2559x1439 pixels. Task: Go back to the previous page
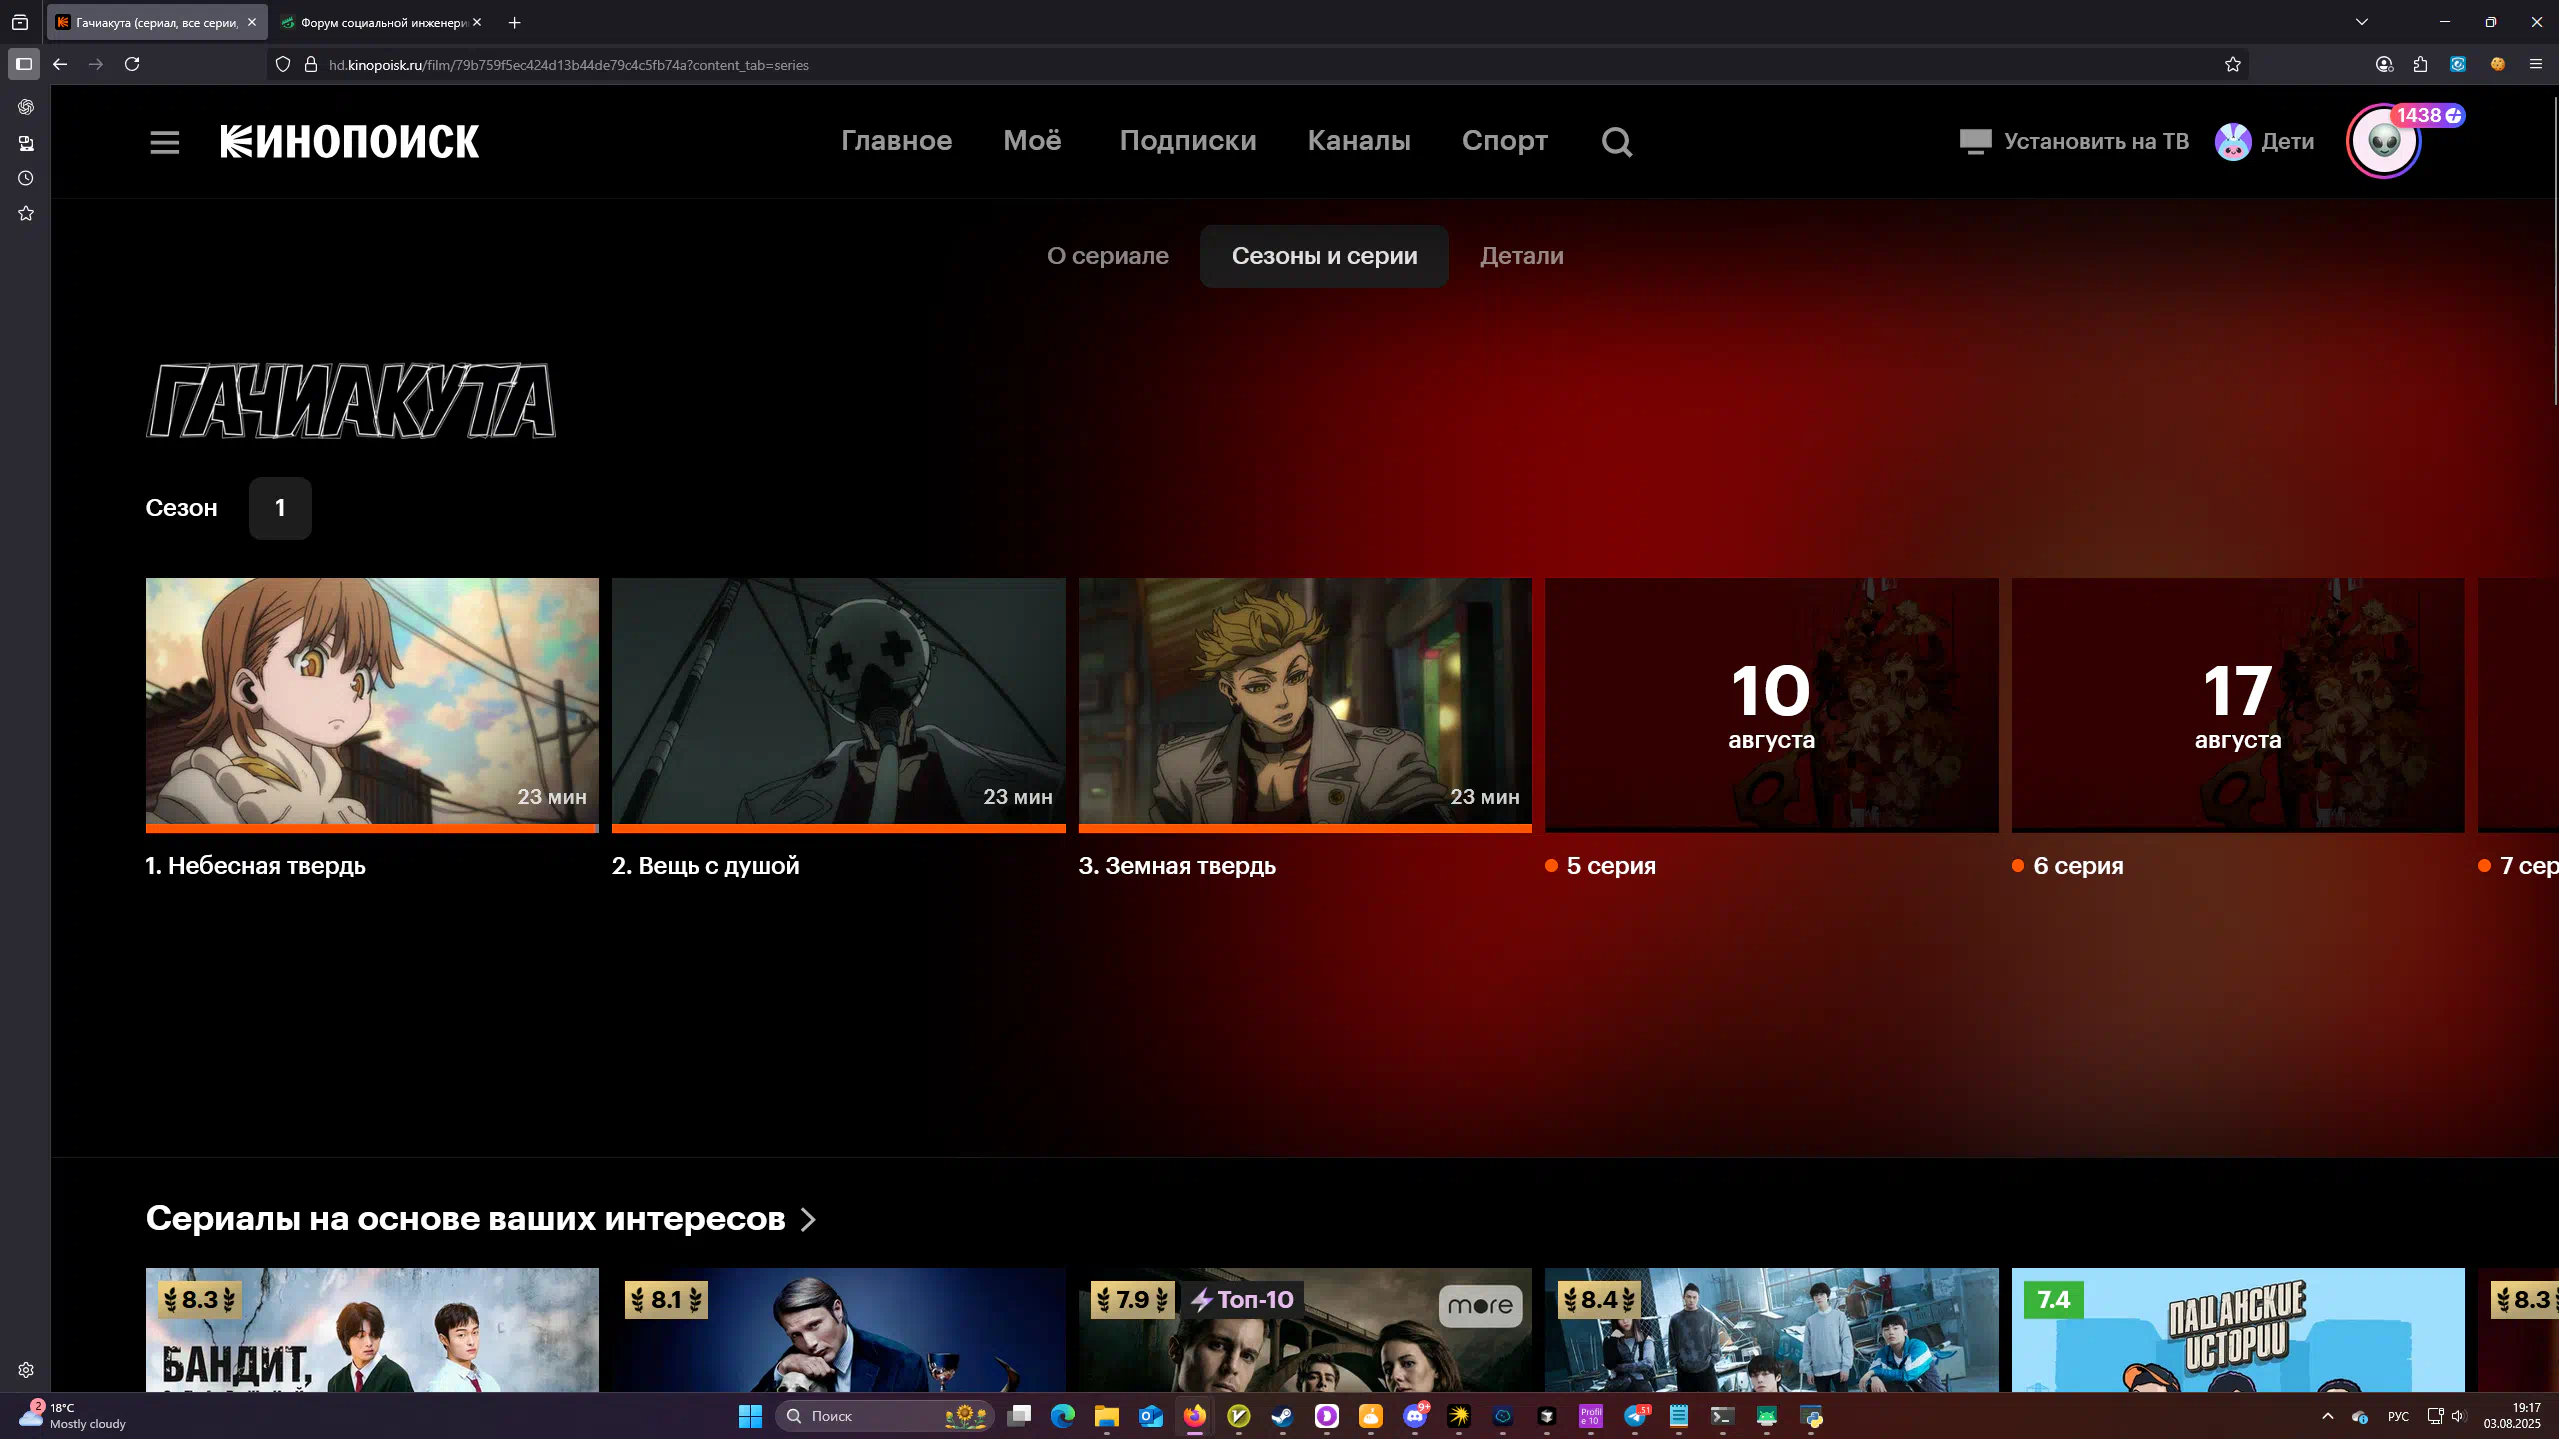[60, 64]
